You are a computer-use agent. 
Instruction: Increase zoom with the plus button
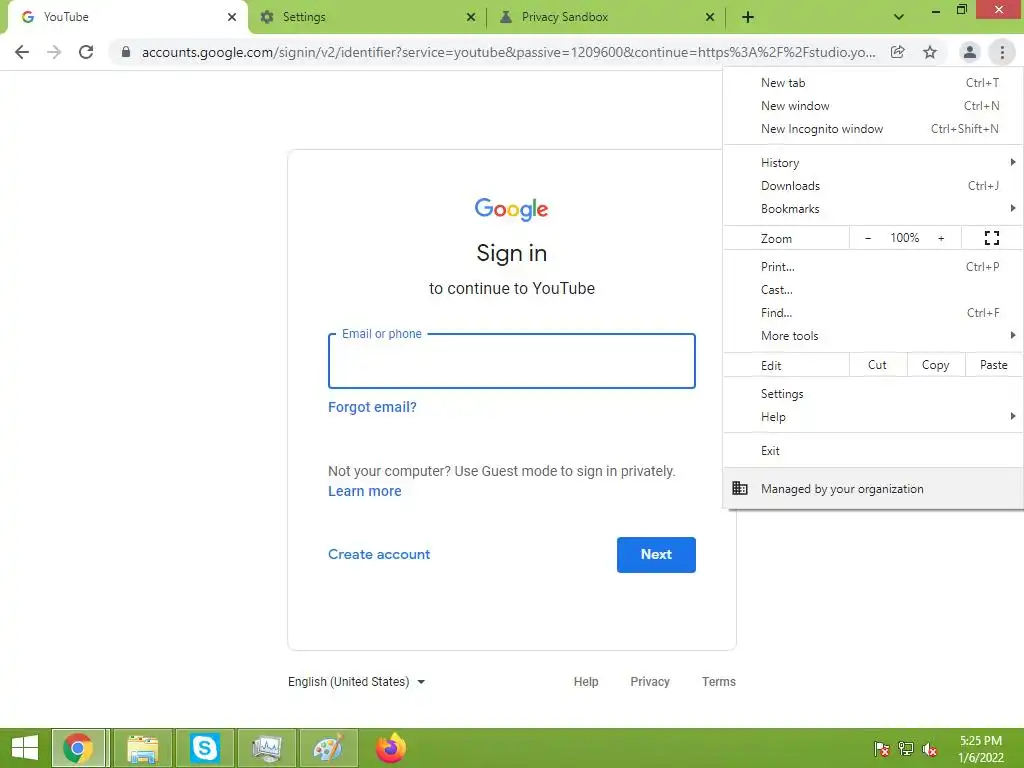(x=941, y=238)
